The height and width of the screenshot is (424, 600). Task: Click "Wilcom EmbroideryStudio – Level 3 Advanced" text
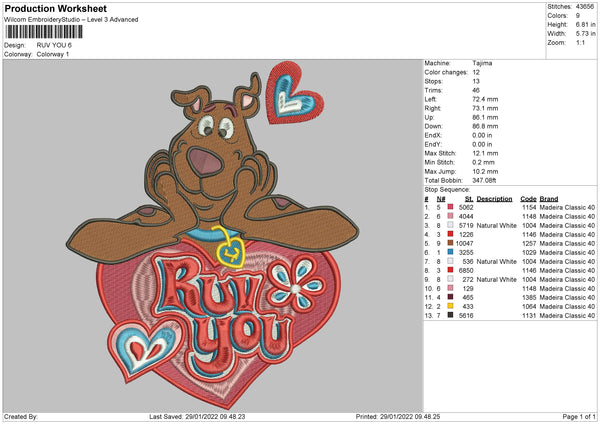(x=71, y=20)
